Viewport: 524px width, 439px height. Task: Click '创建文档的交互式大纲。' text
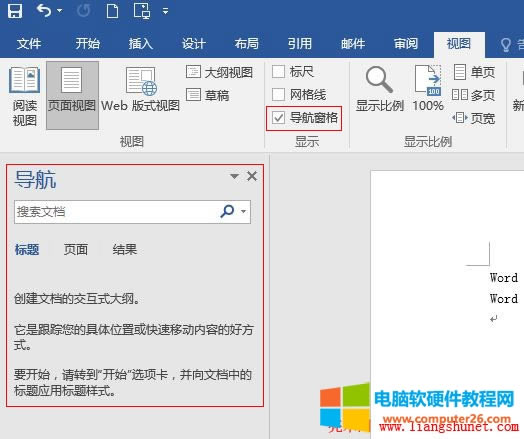[x=77, y=299]
